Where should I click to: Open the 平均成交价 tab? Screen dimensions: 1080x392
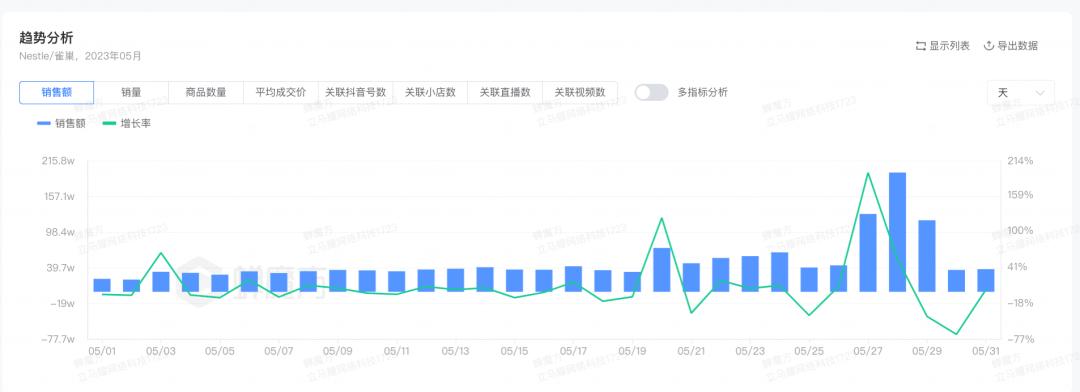pos(281,92)
